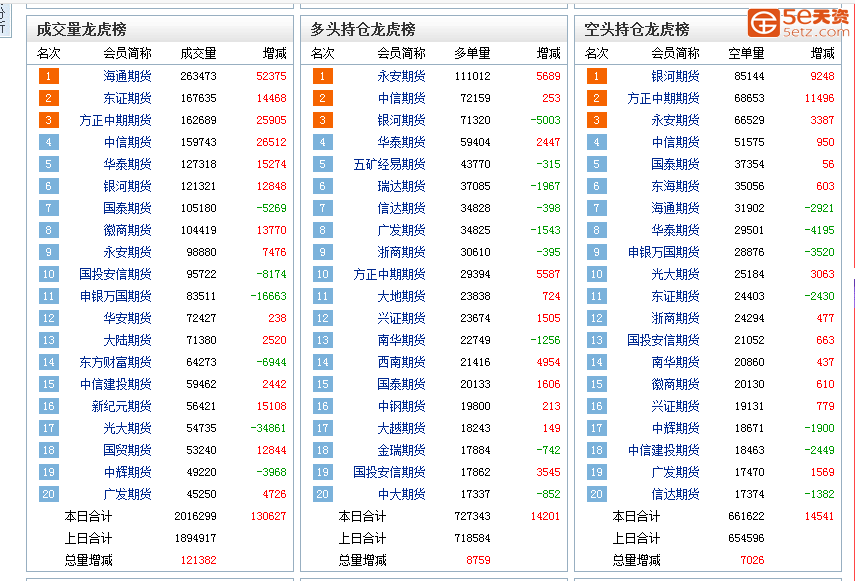The width and height of the screenshot is (855, 581).
Task: Click the 大地期货 member link
Action: (401, 296)
